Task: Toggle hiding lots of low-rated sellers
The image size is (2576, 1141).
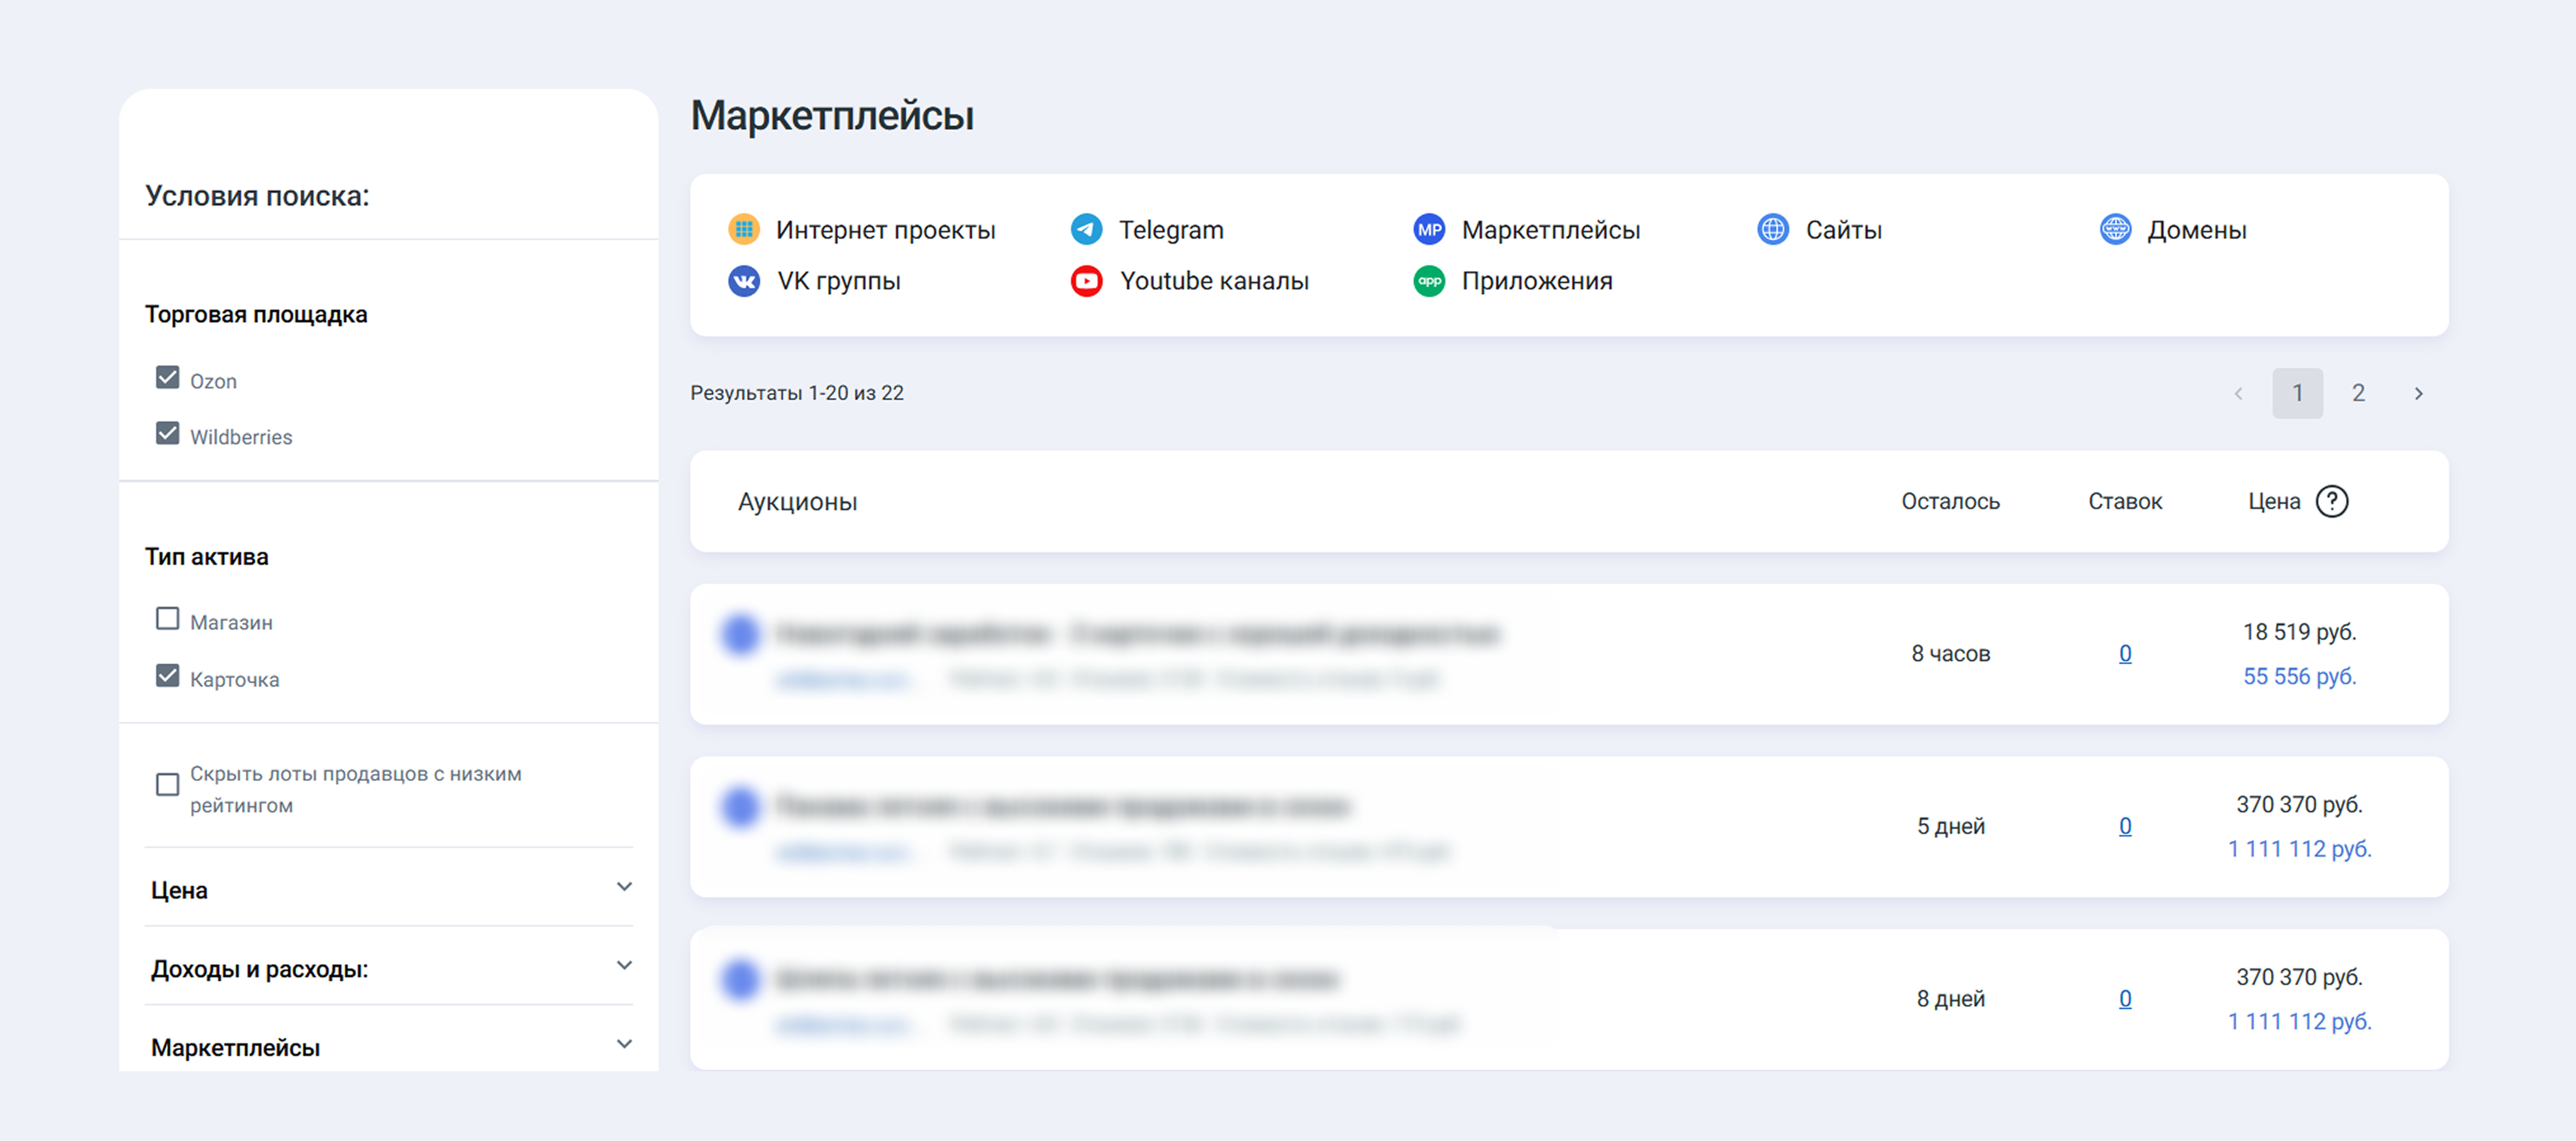Action: click(x=168, y=785)
